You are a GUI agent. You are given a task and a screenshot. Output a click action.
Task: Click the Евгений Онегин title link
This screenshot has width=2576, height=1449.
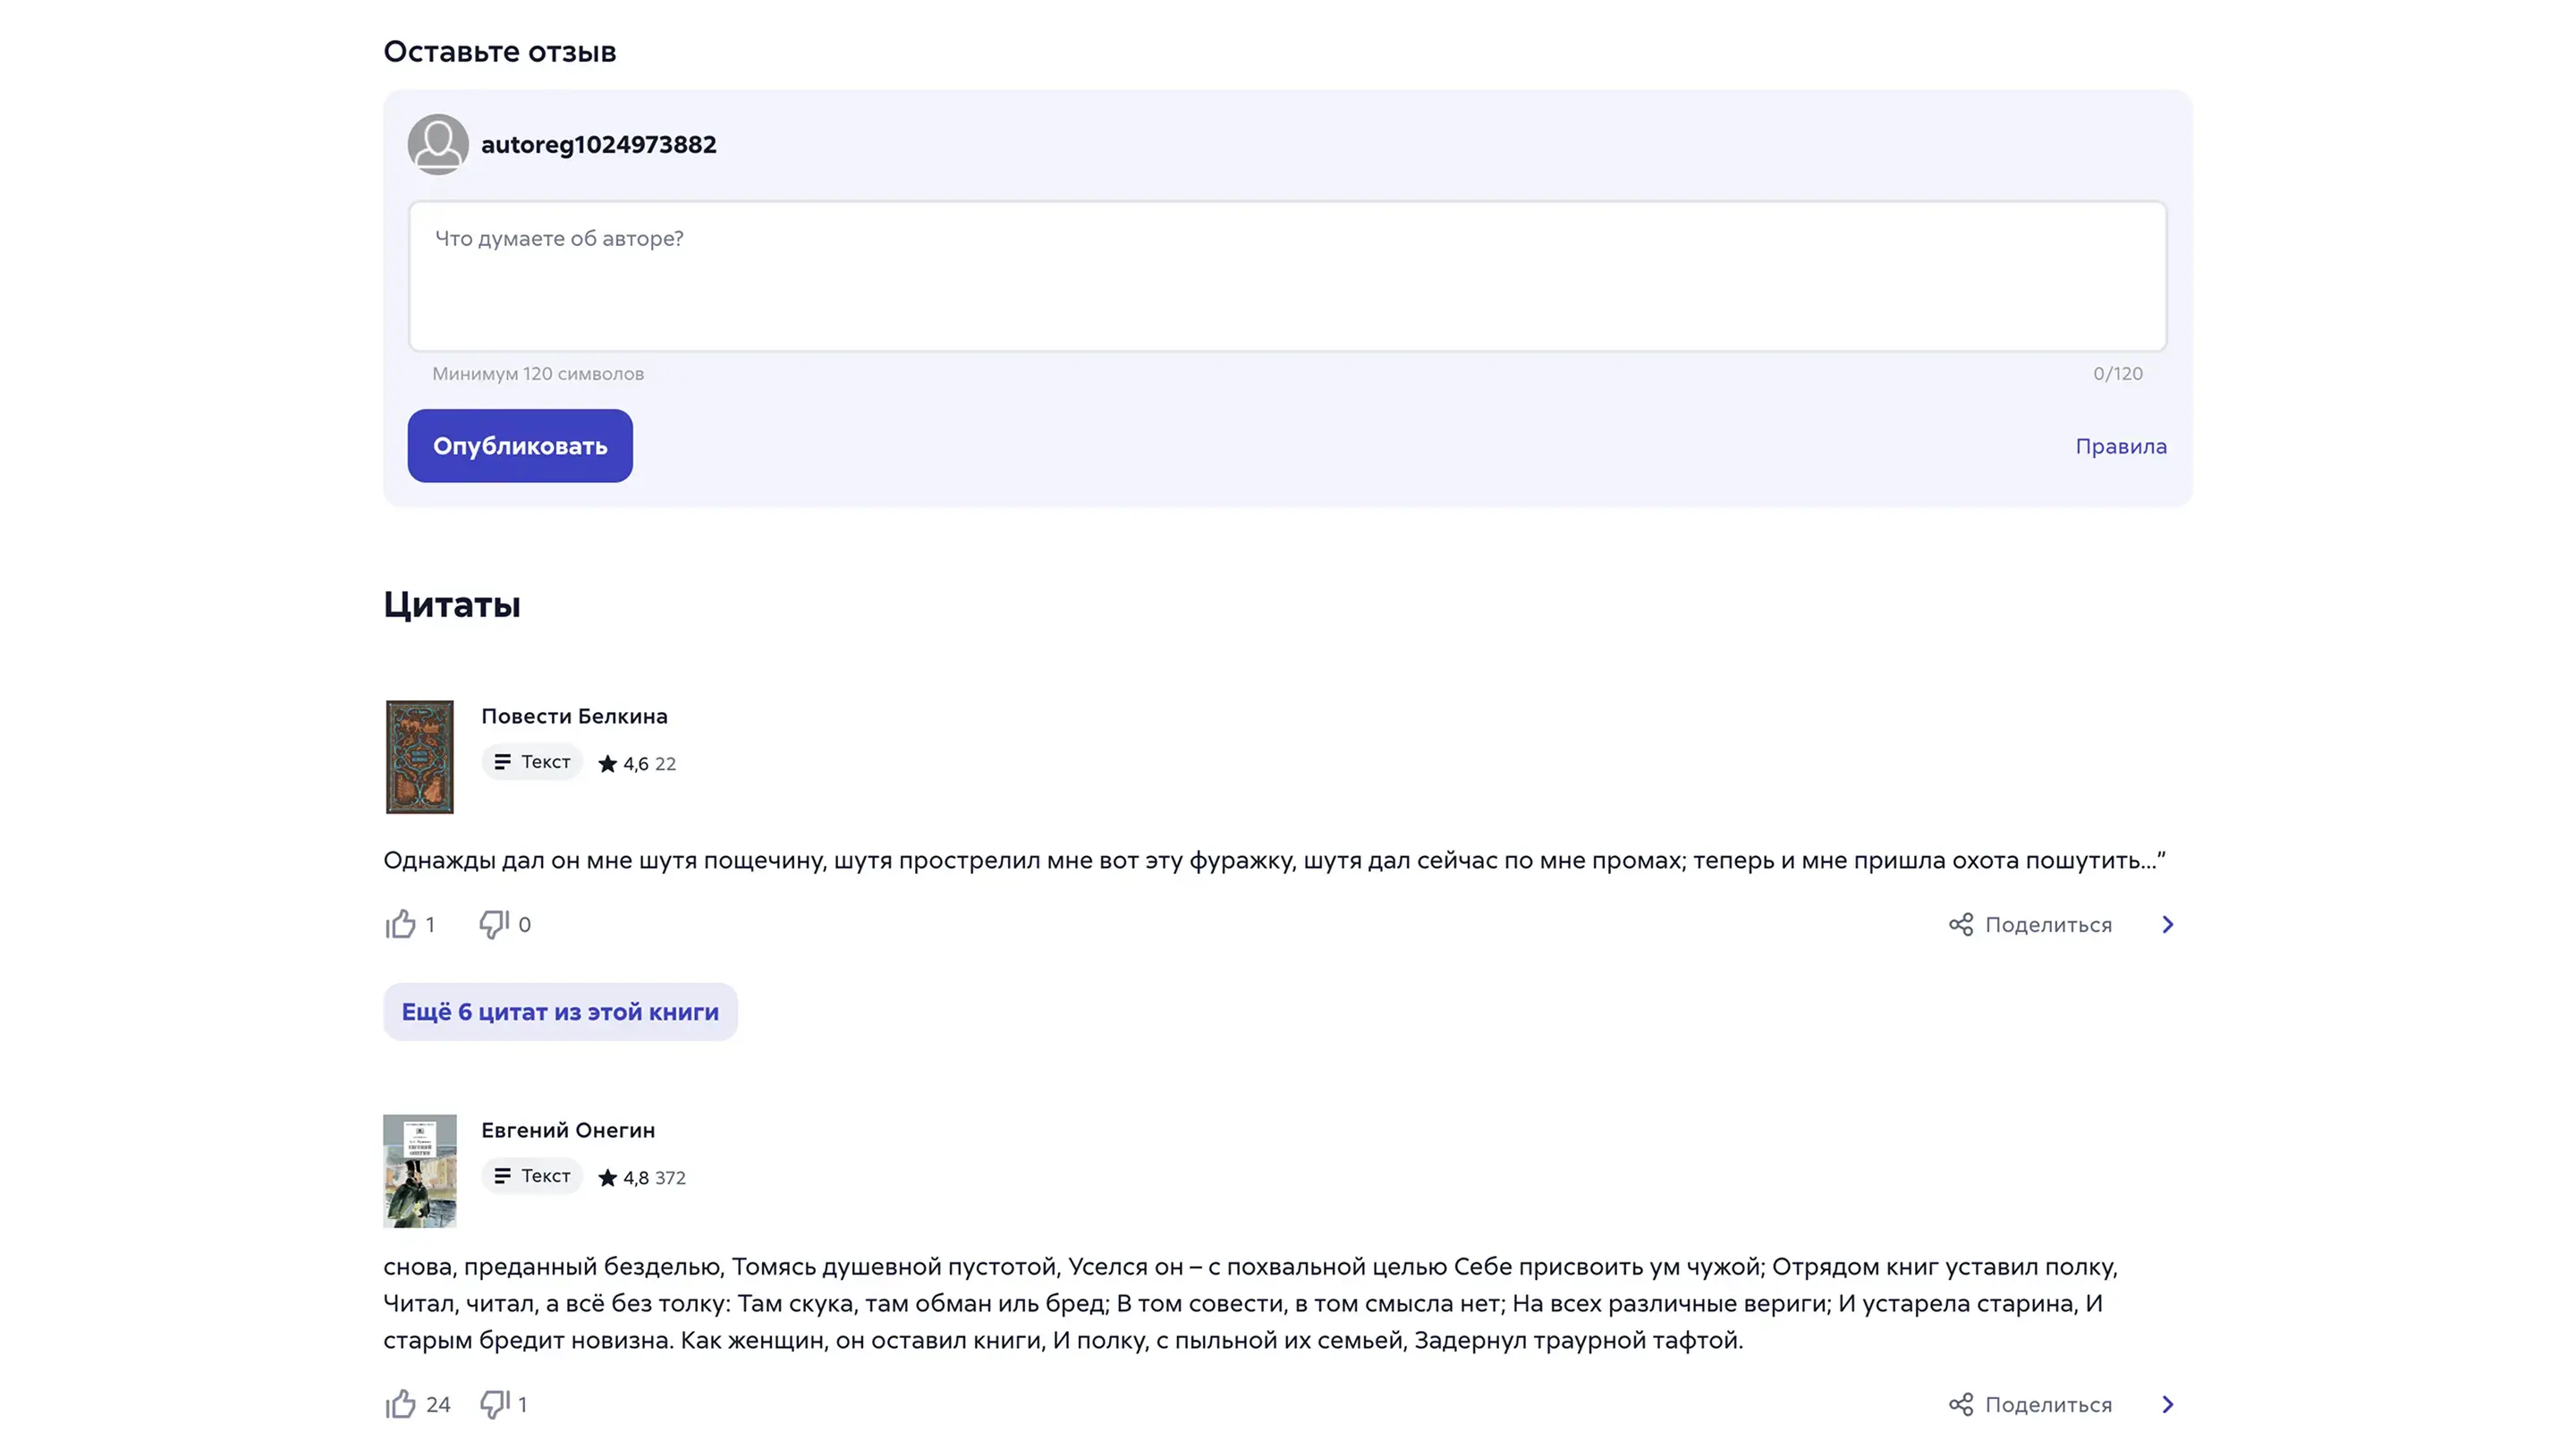click(x=568, y=1130)
